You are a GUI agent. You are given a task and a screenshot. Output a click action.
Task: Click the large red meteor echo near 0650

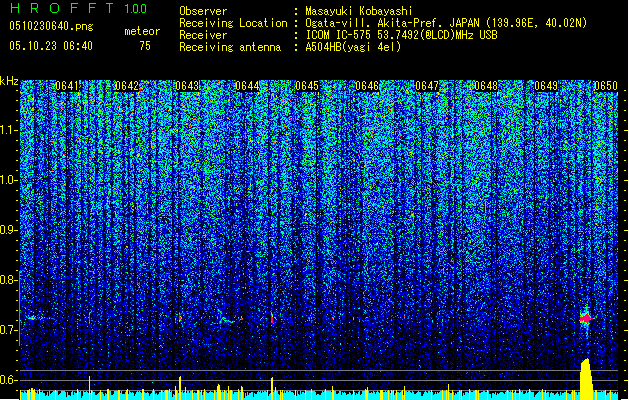click(x=586, y=319)
